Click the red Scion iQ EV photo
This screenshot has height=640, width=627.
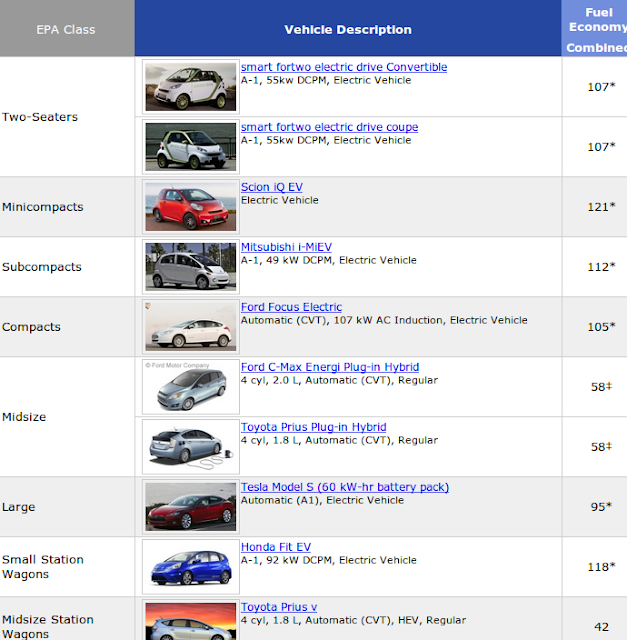point(191,207)
